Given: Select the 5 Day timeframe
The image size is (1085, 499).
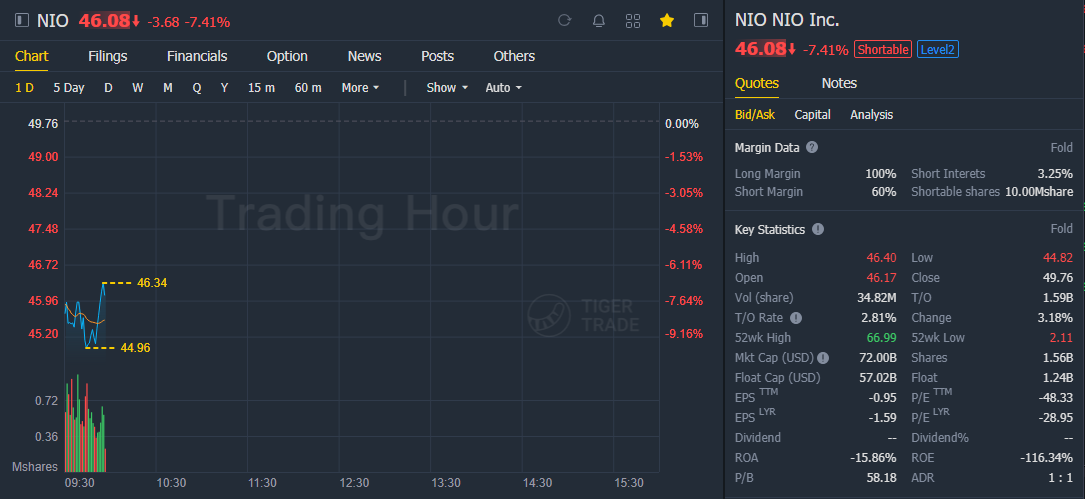Looking at the screenshot, I should (69, 88).
